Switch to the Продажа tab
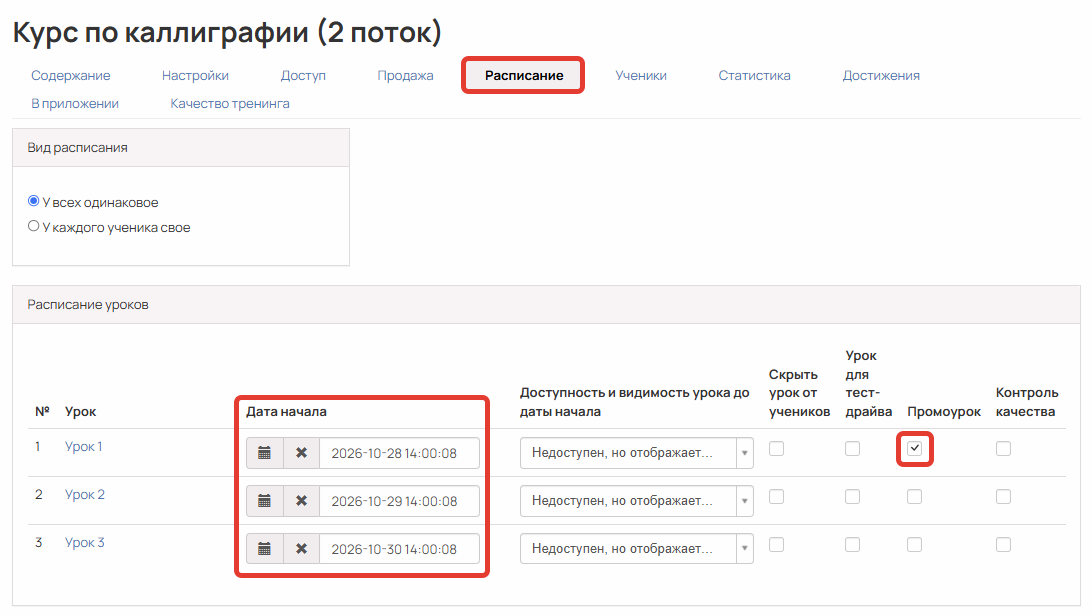The height and width of the screenshot is (616, 1092). coord(405,75)
